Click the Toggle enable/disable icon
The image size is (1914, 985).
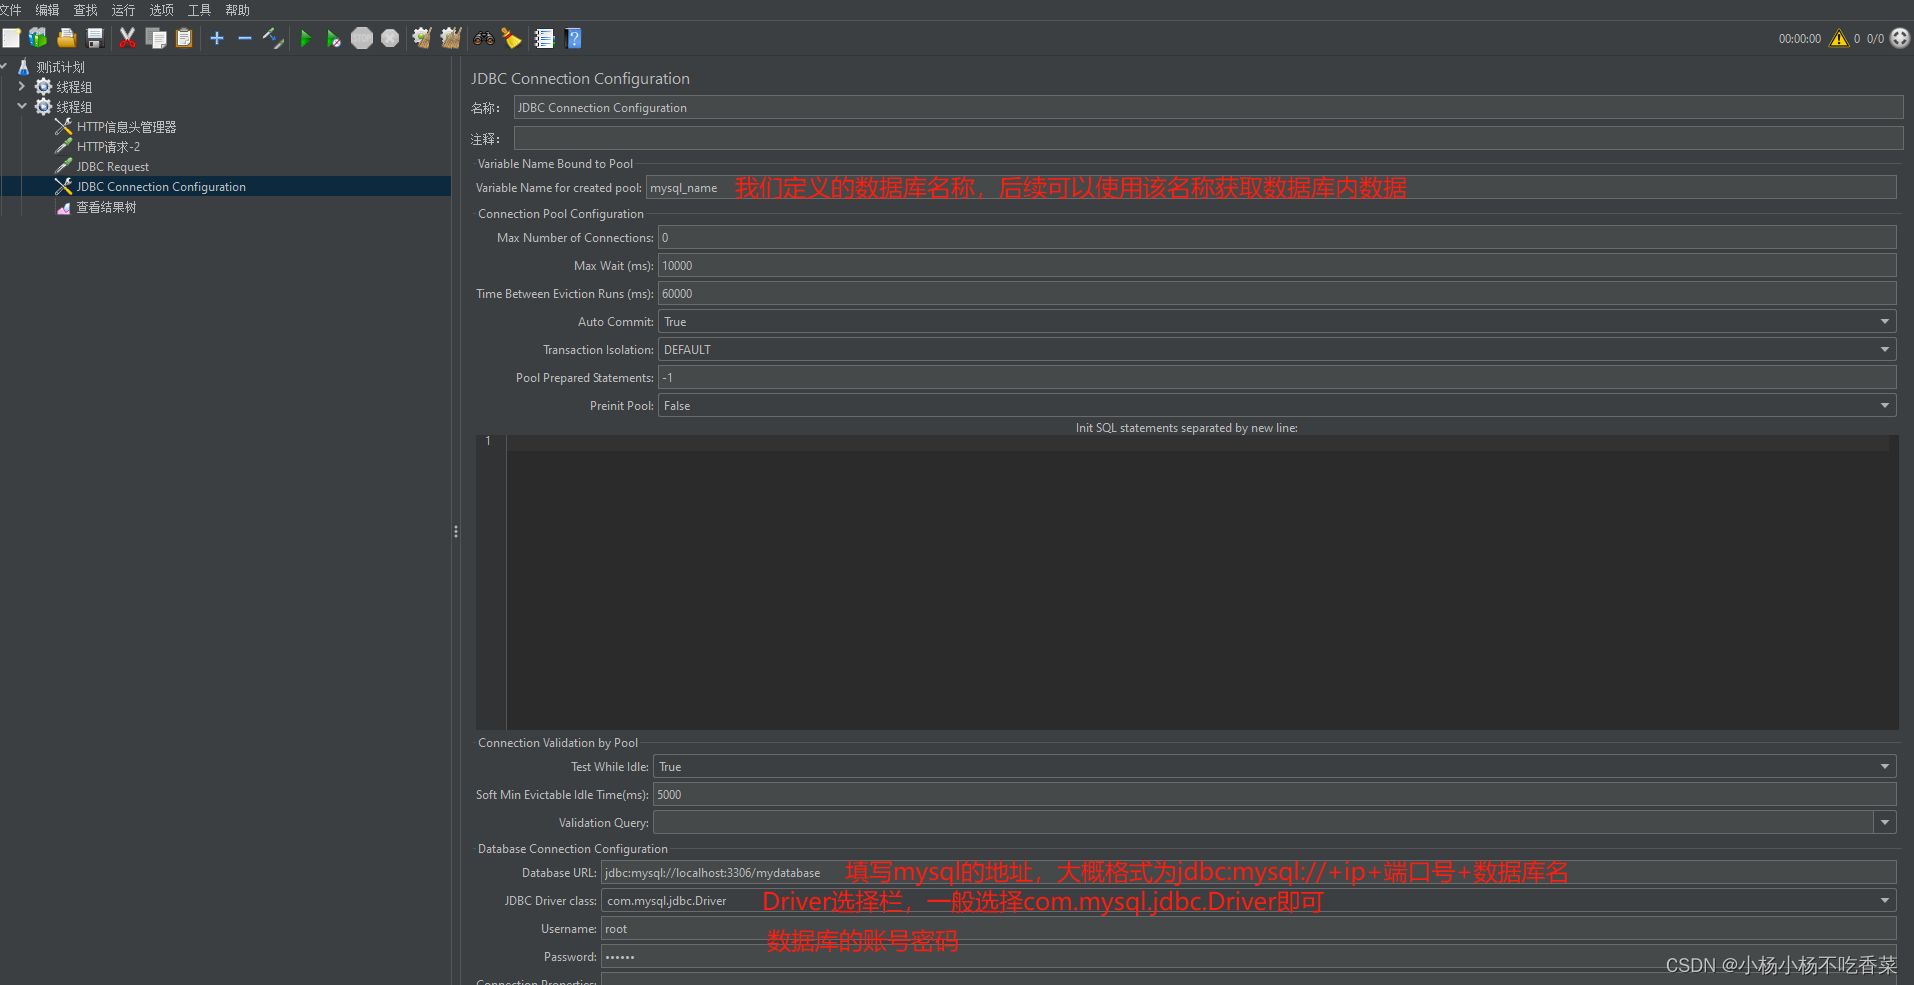[273, 38]
